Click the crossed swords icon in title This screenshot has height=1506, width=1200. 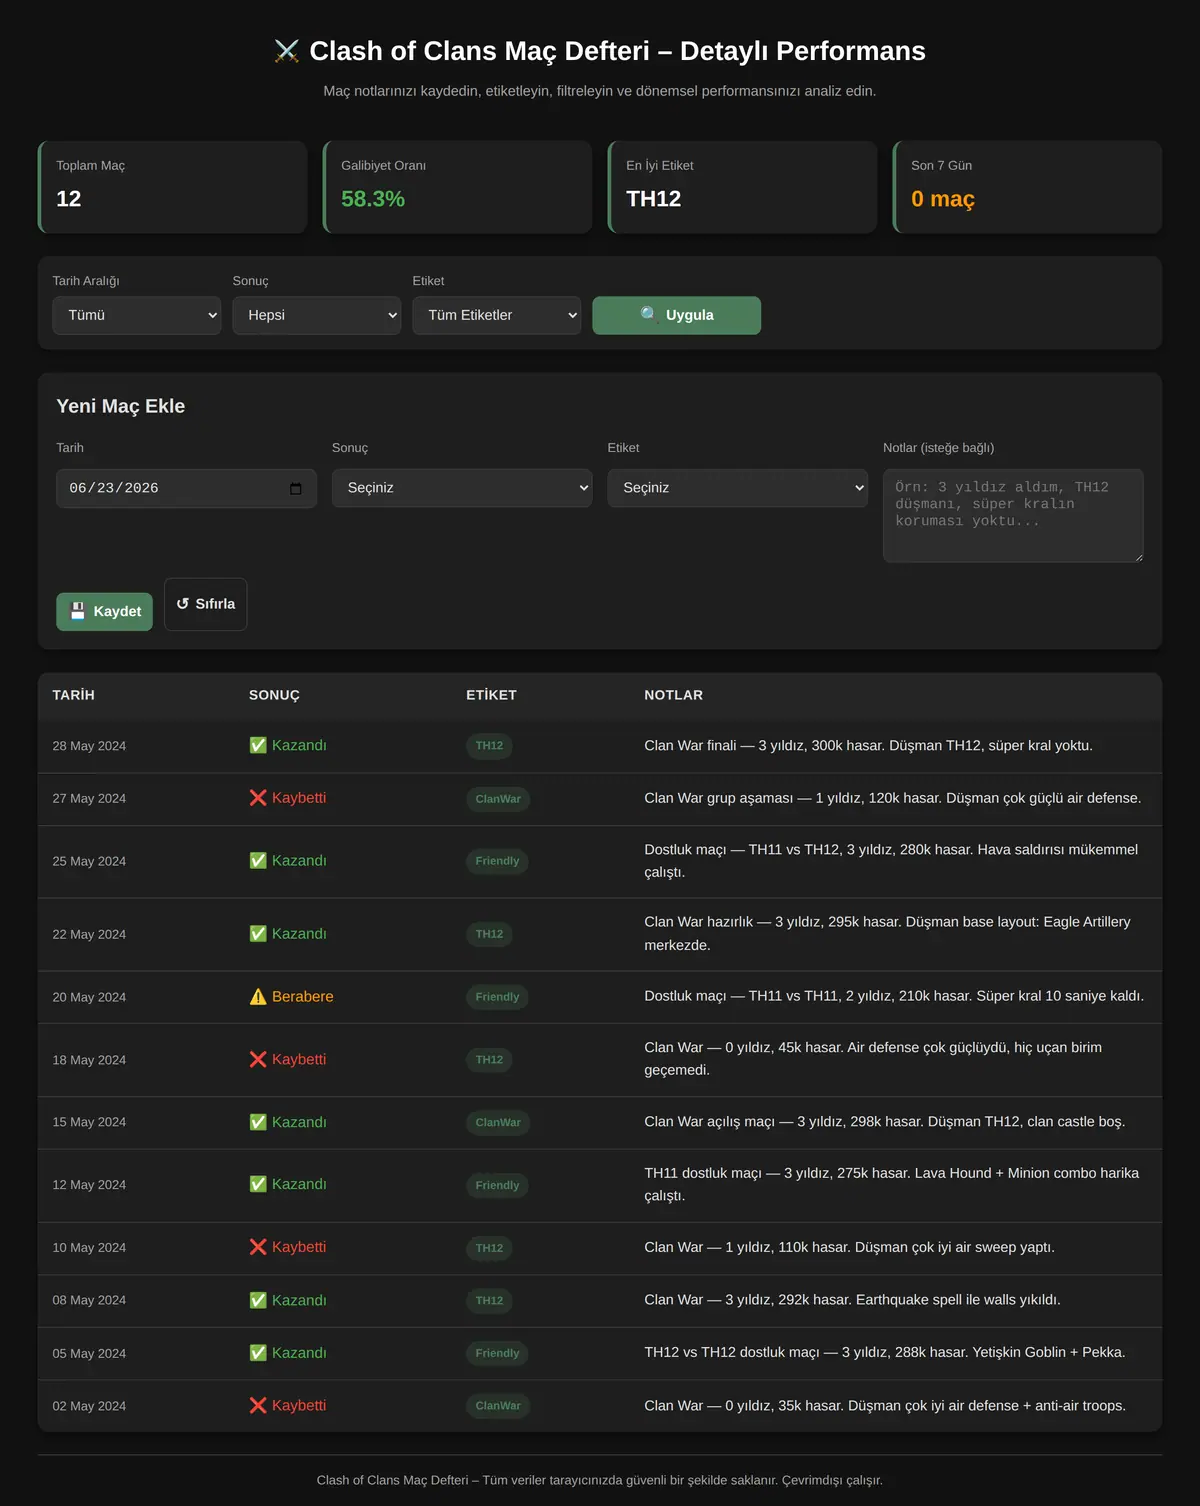coord(287,51)
